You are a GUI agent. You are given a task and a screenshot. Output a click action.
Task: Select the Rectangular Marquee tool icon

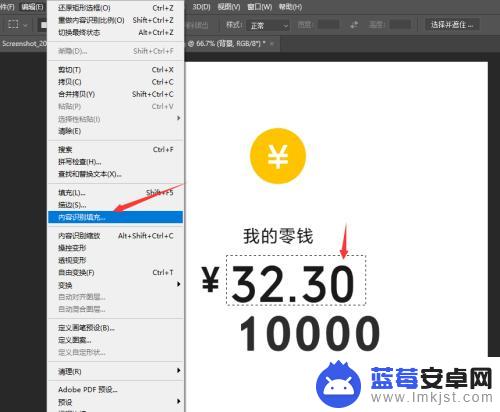[13, 25]
